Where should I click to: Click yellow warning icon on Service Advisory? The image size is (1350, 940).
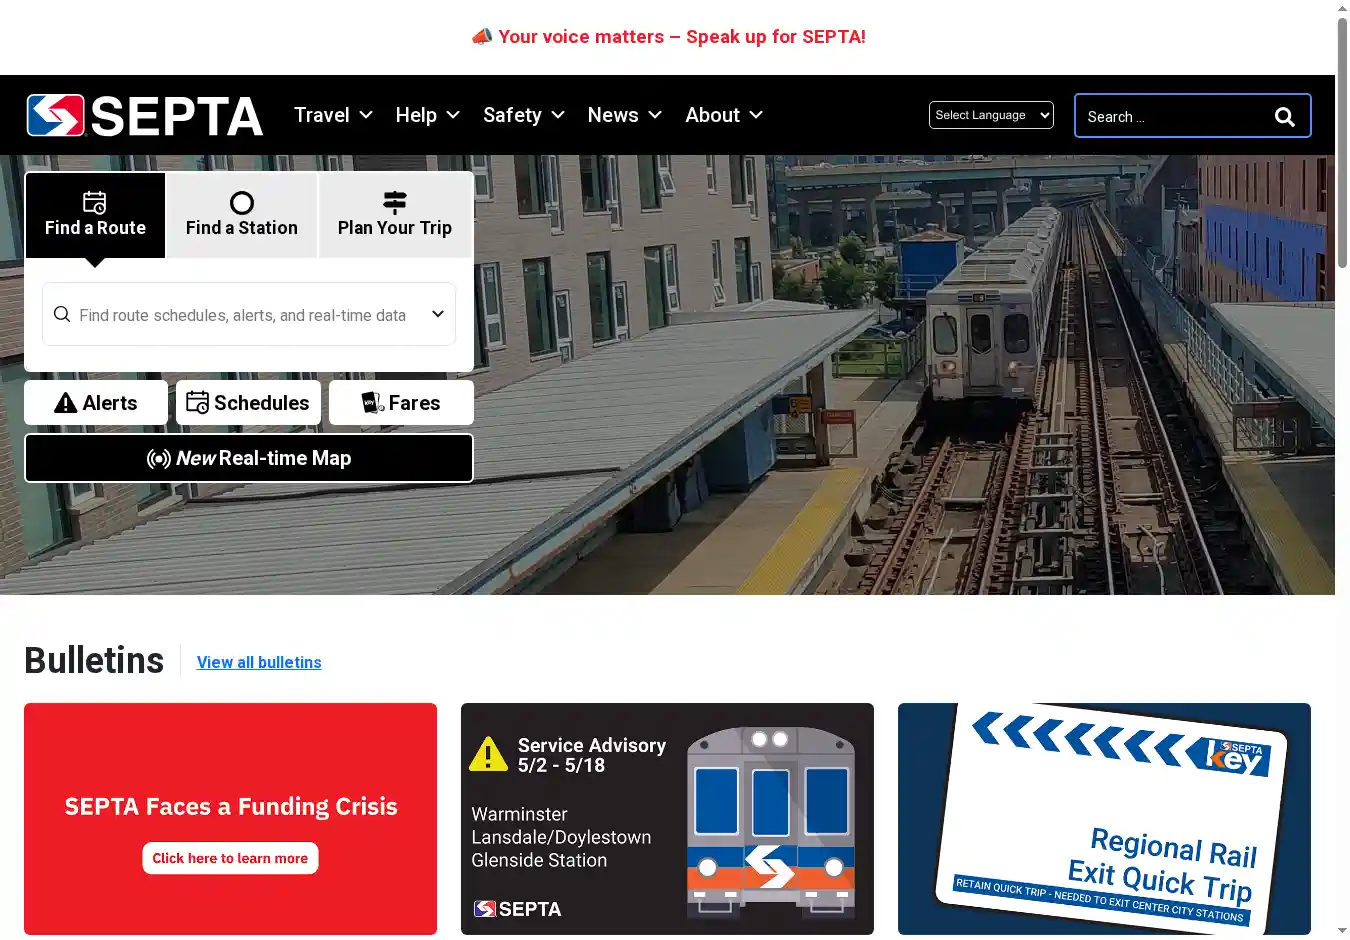488,755
